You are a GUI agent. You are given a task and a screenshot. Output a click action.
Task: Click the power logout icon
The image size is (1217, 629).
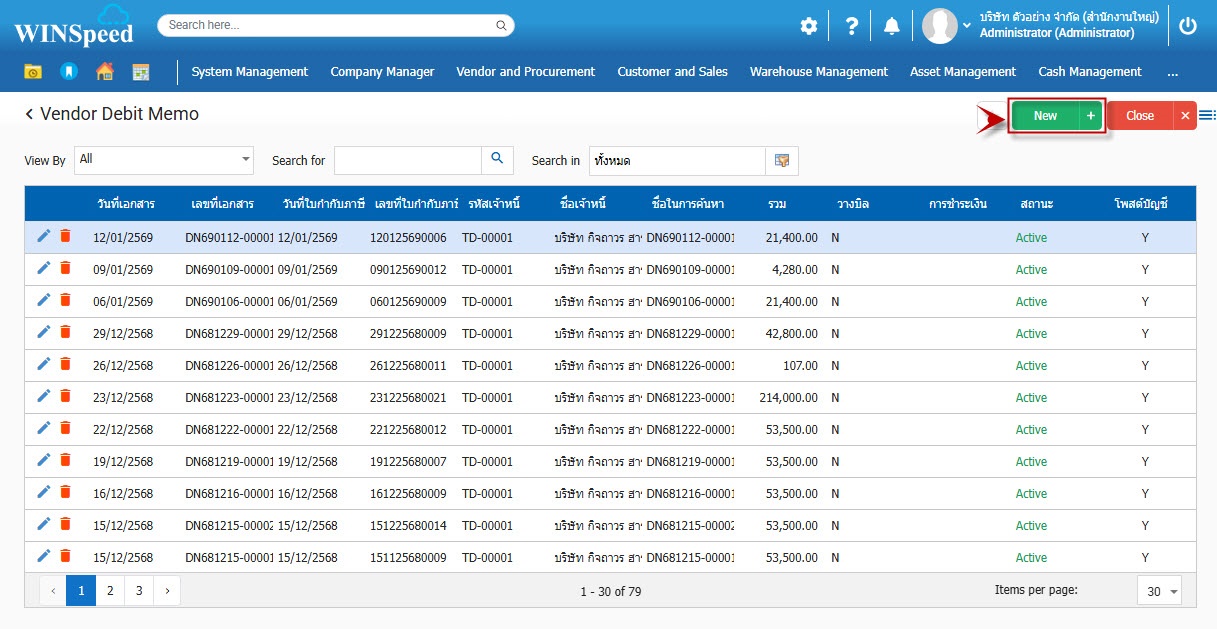1187,27
